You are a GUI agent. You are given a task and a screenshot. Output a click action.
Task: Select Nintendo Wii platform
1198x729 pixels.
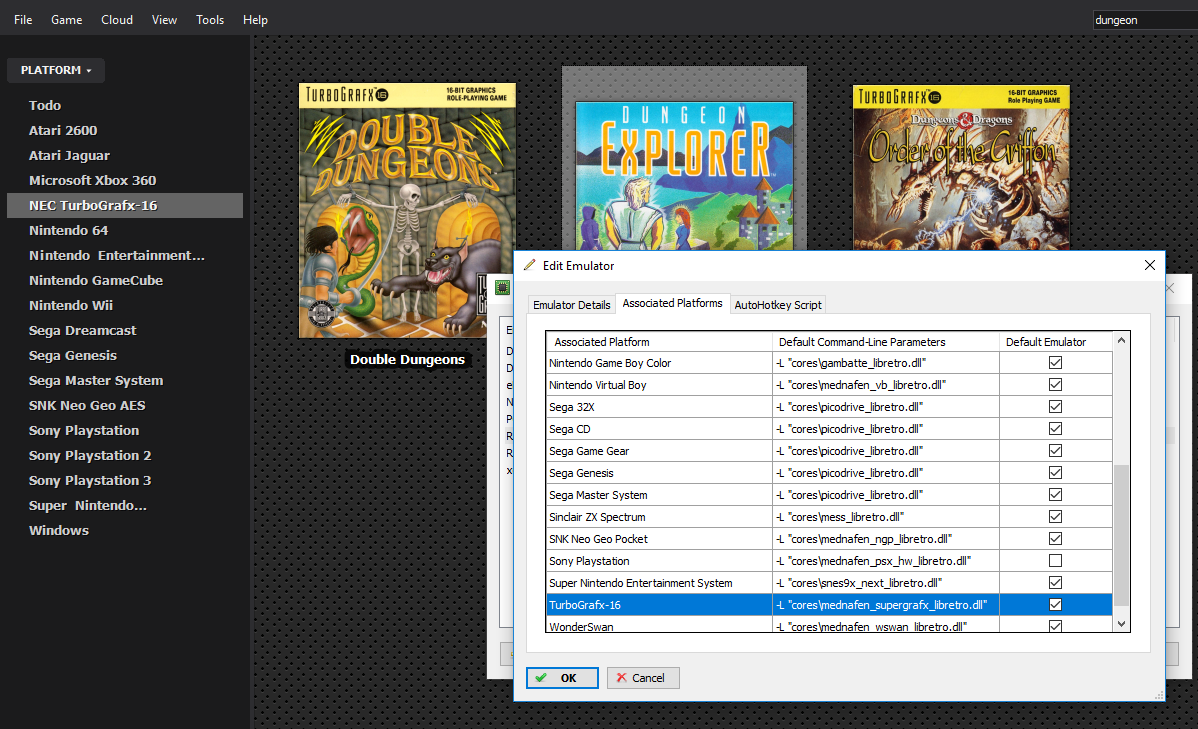tap(71, 306)
